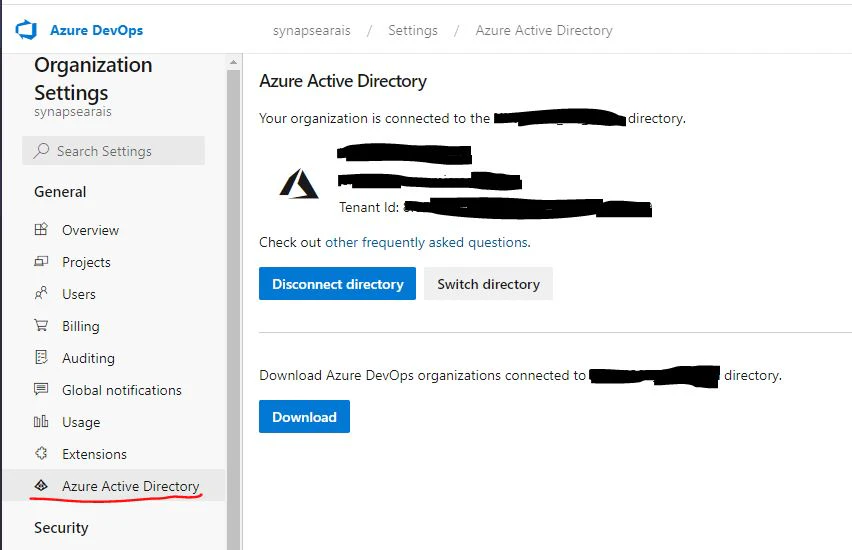Open other frequently asked questions link
This screenshot has height=550, width=852.
[x=427, y=242]
